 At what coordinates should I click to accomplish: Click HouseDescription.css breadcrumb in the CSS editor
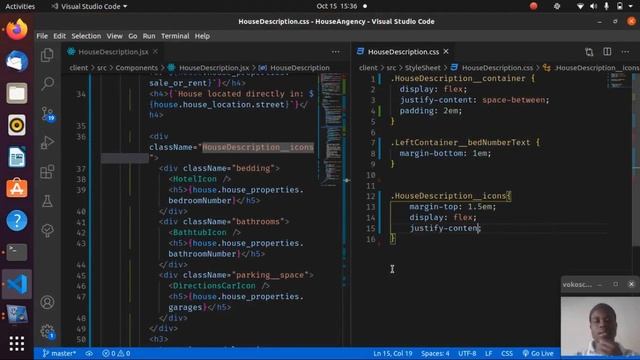[x=497, y=68]
